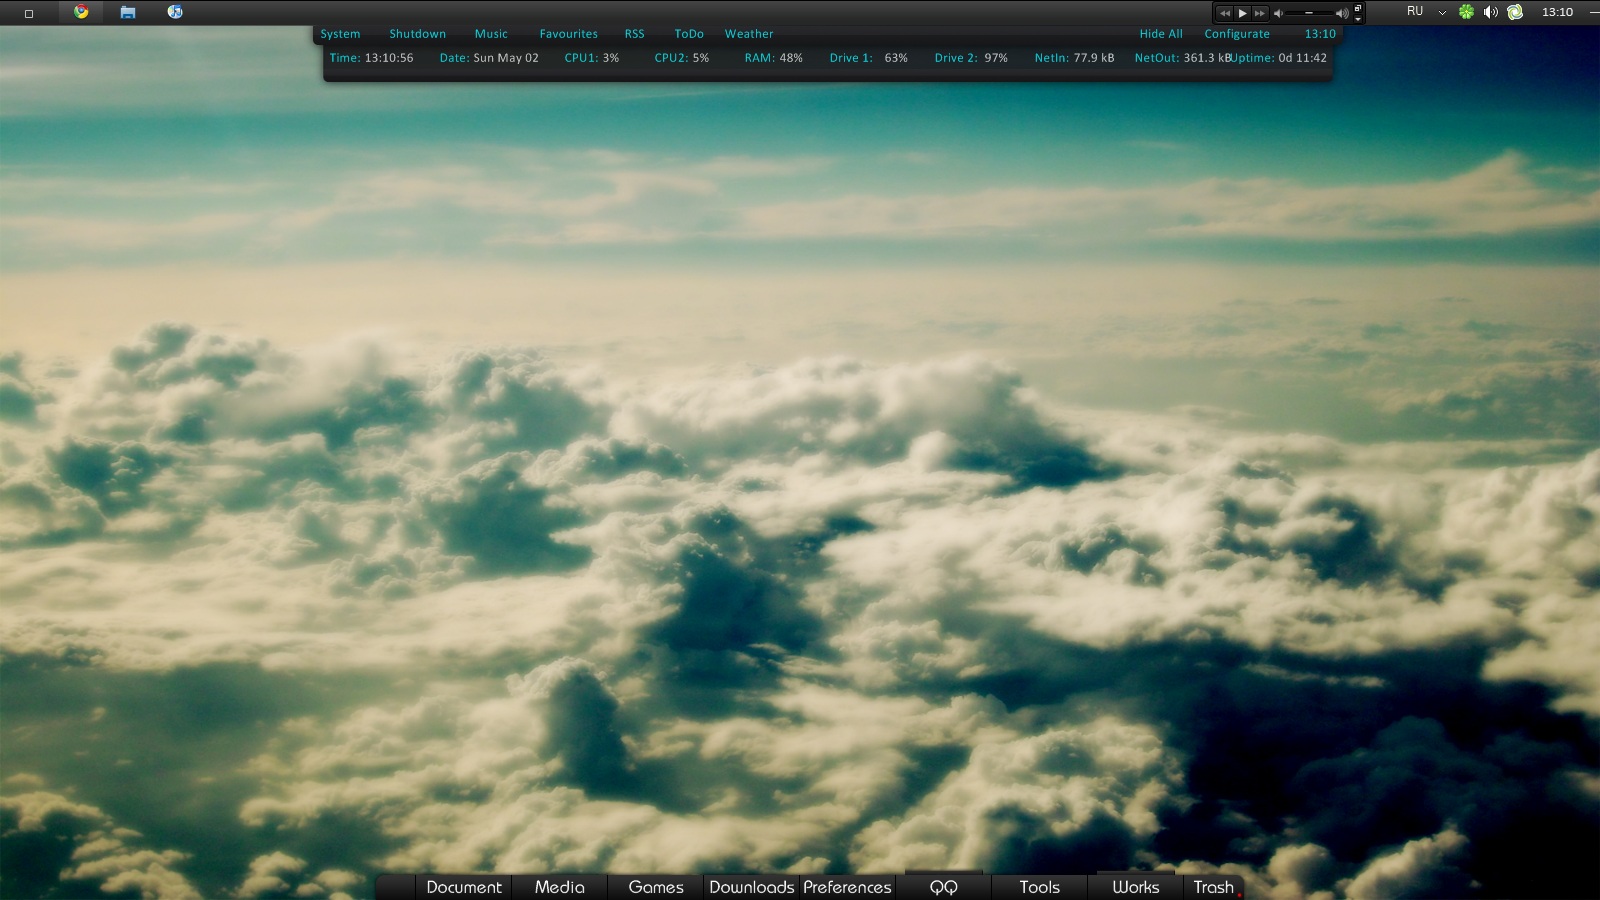The height and width of the screenshot is (900, 1600).
Task: Click the CPU1: 3% readout
Action: click(x=592, y=58)
